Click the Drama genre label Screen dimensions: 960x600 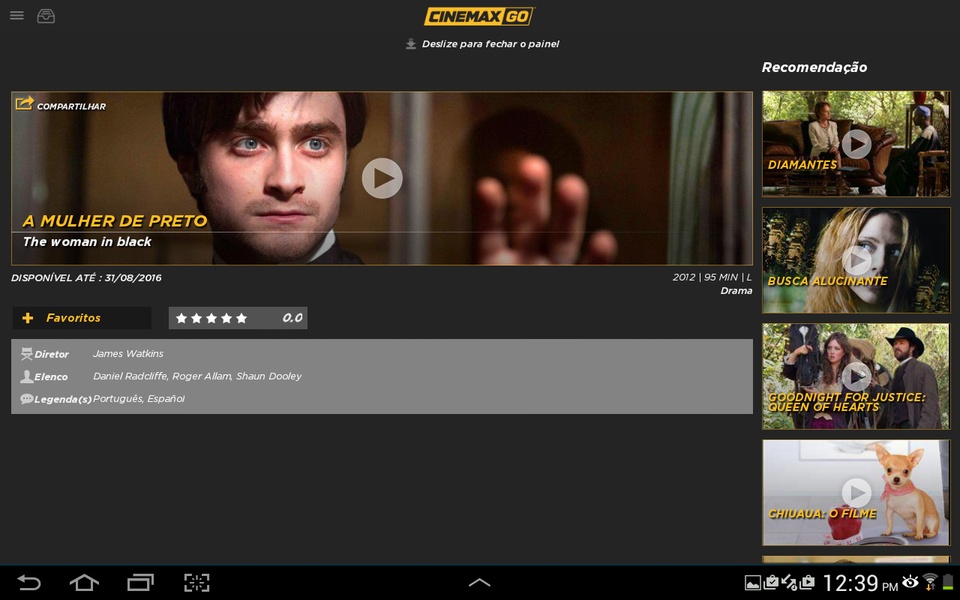736,291
